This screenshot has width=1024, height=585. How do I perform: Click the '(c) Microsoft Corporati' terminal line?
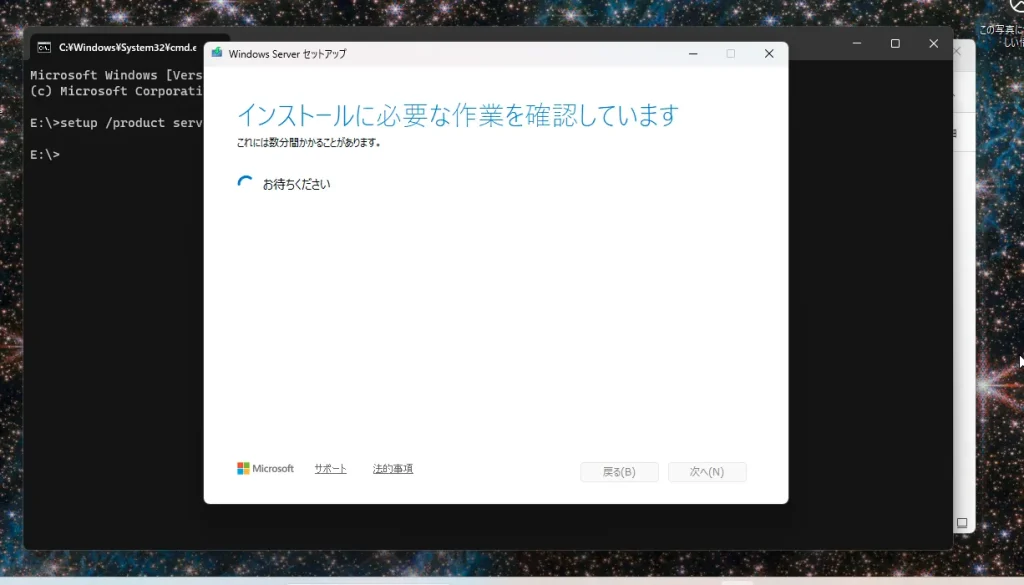tap(116, 91)
